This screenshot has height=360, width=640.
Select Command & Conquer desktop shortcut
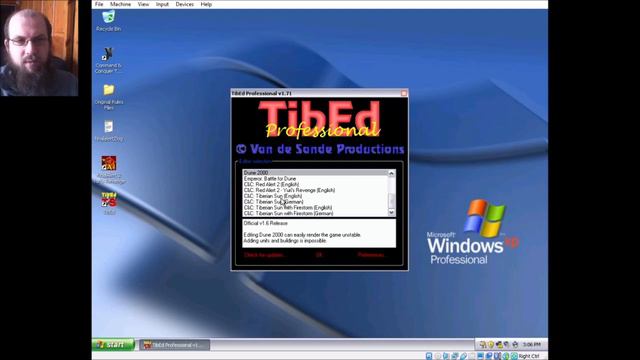pyautogui.click(x=108, y=60)
